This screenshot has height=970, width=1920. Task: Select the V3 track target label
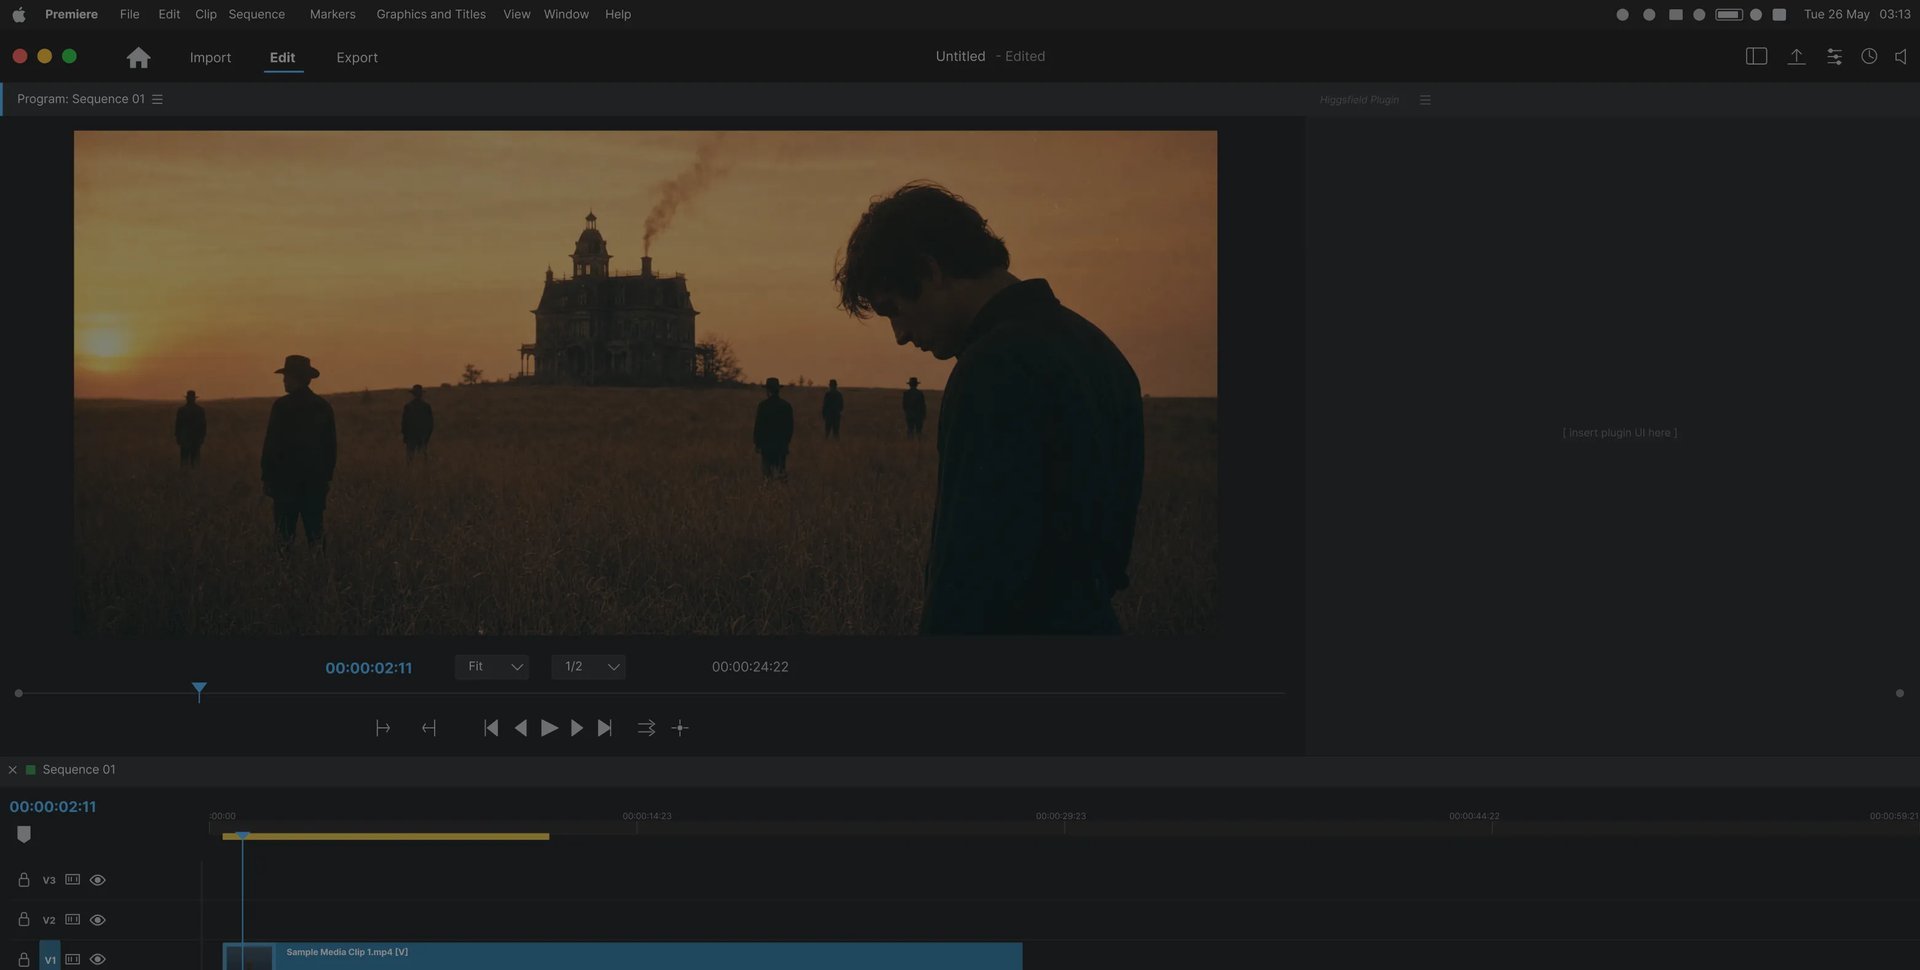click(x=49, y=880)
